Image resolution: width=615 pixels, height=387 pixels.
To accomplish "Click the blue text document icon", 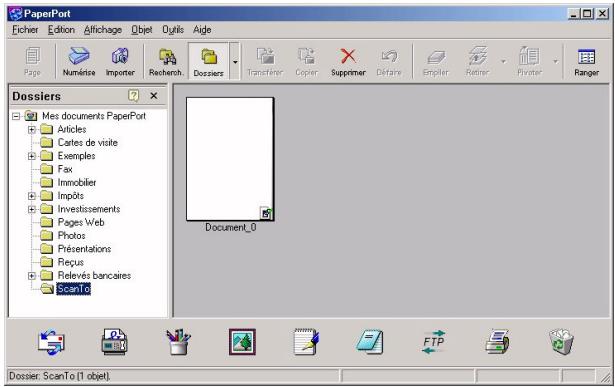I will tap(370, 342).
